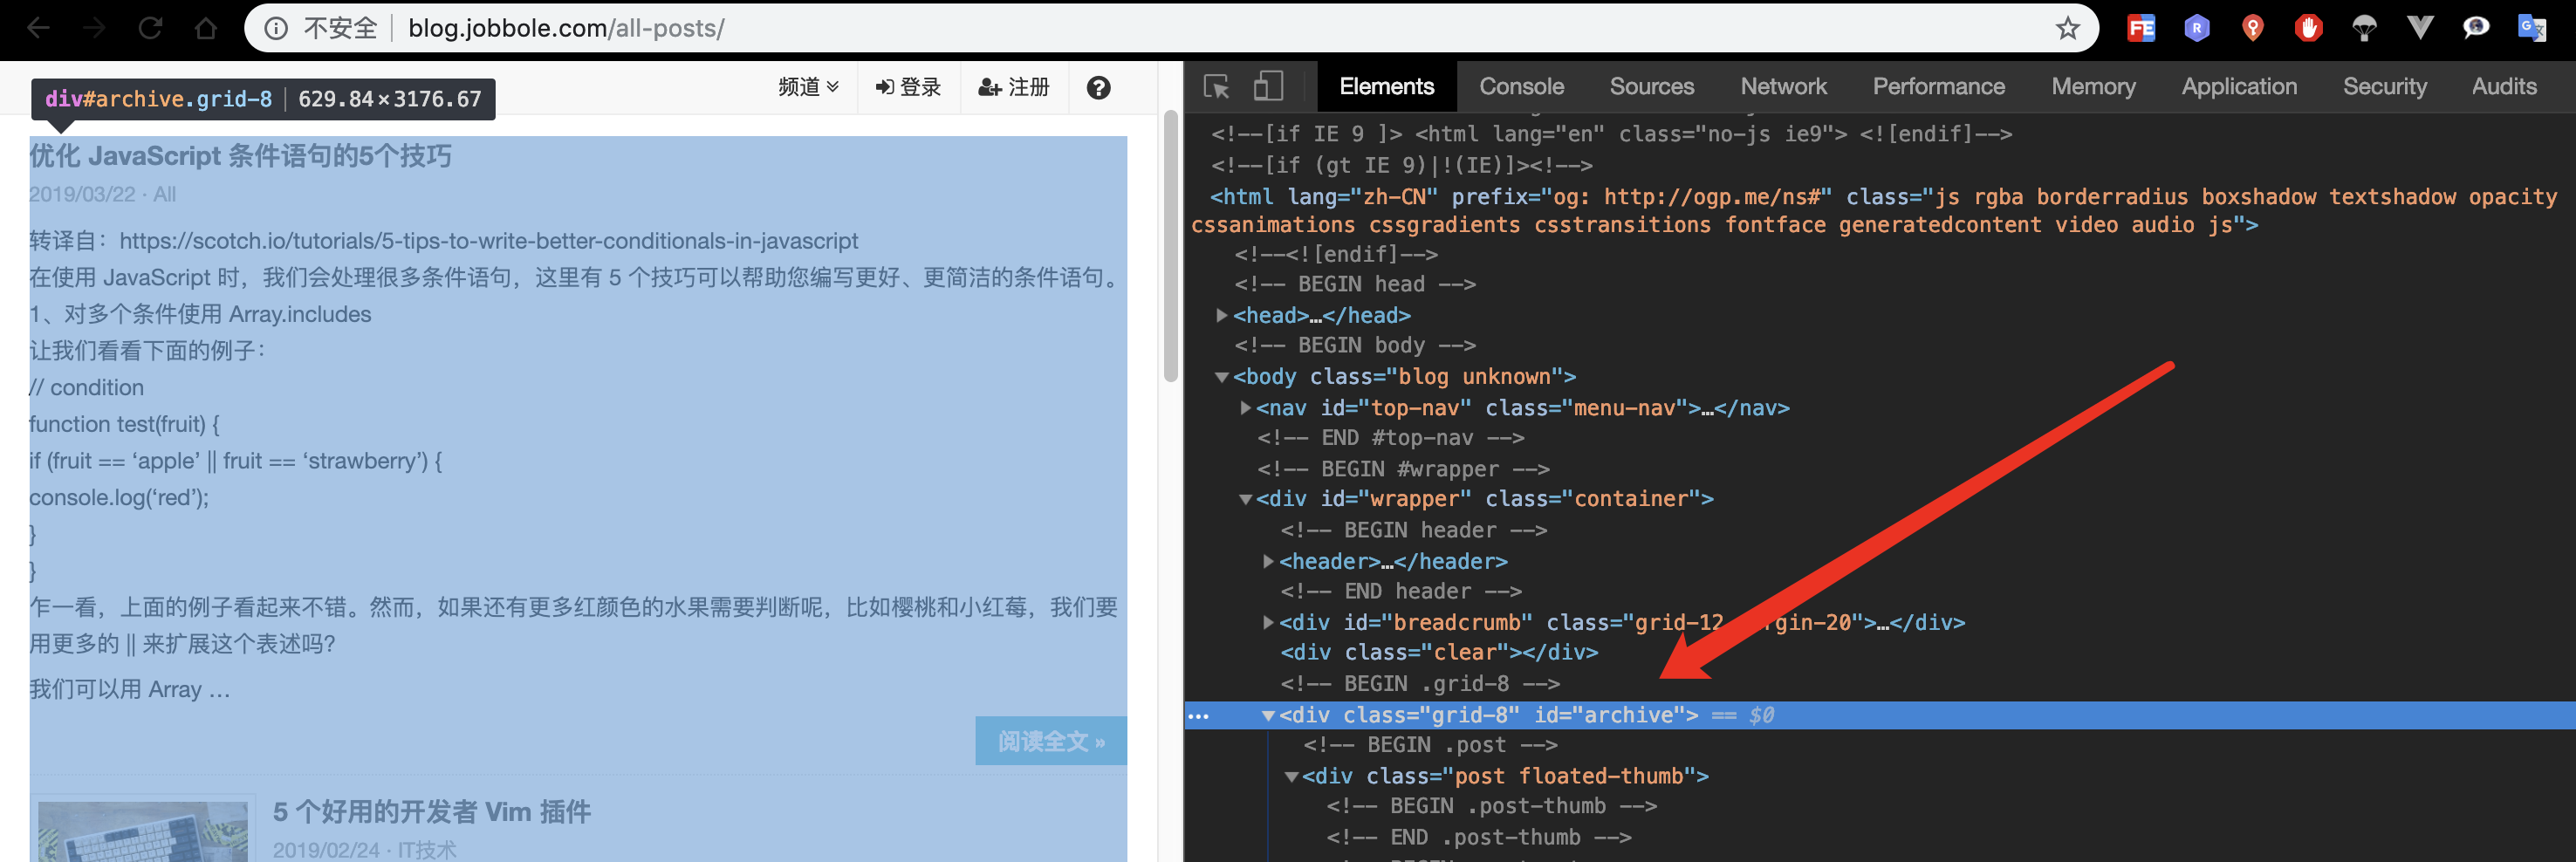The width and height of the screenshot is (2576, 862).
Task: Select the div class clear element
Action: coord(1439,652)
